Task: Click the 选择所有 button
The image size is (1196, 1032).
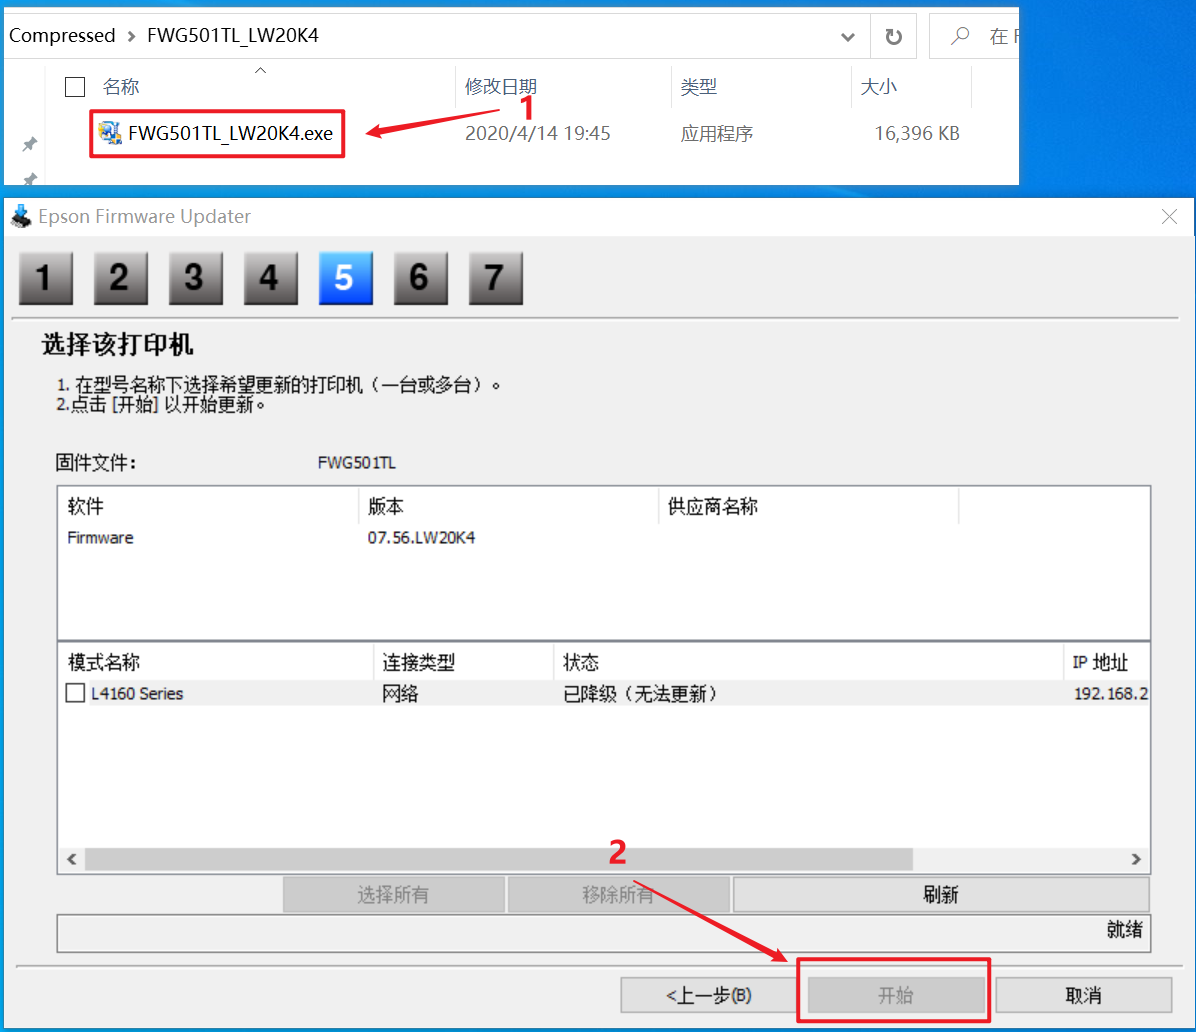Action: coord(394,895)
